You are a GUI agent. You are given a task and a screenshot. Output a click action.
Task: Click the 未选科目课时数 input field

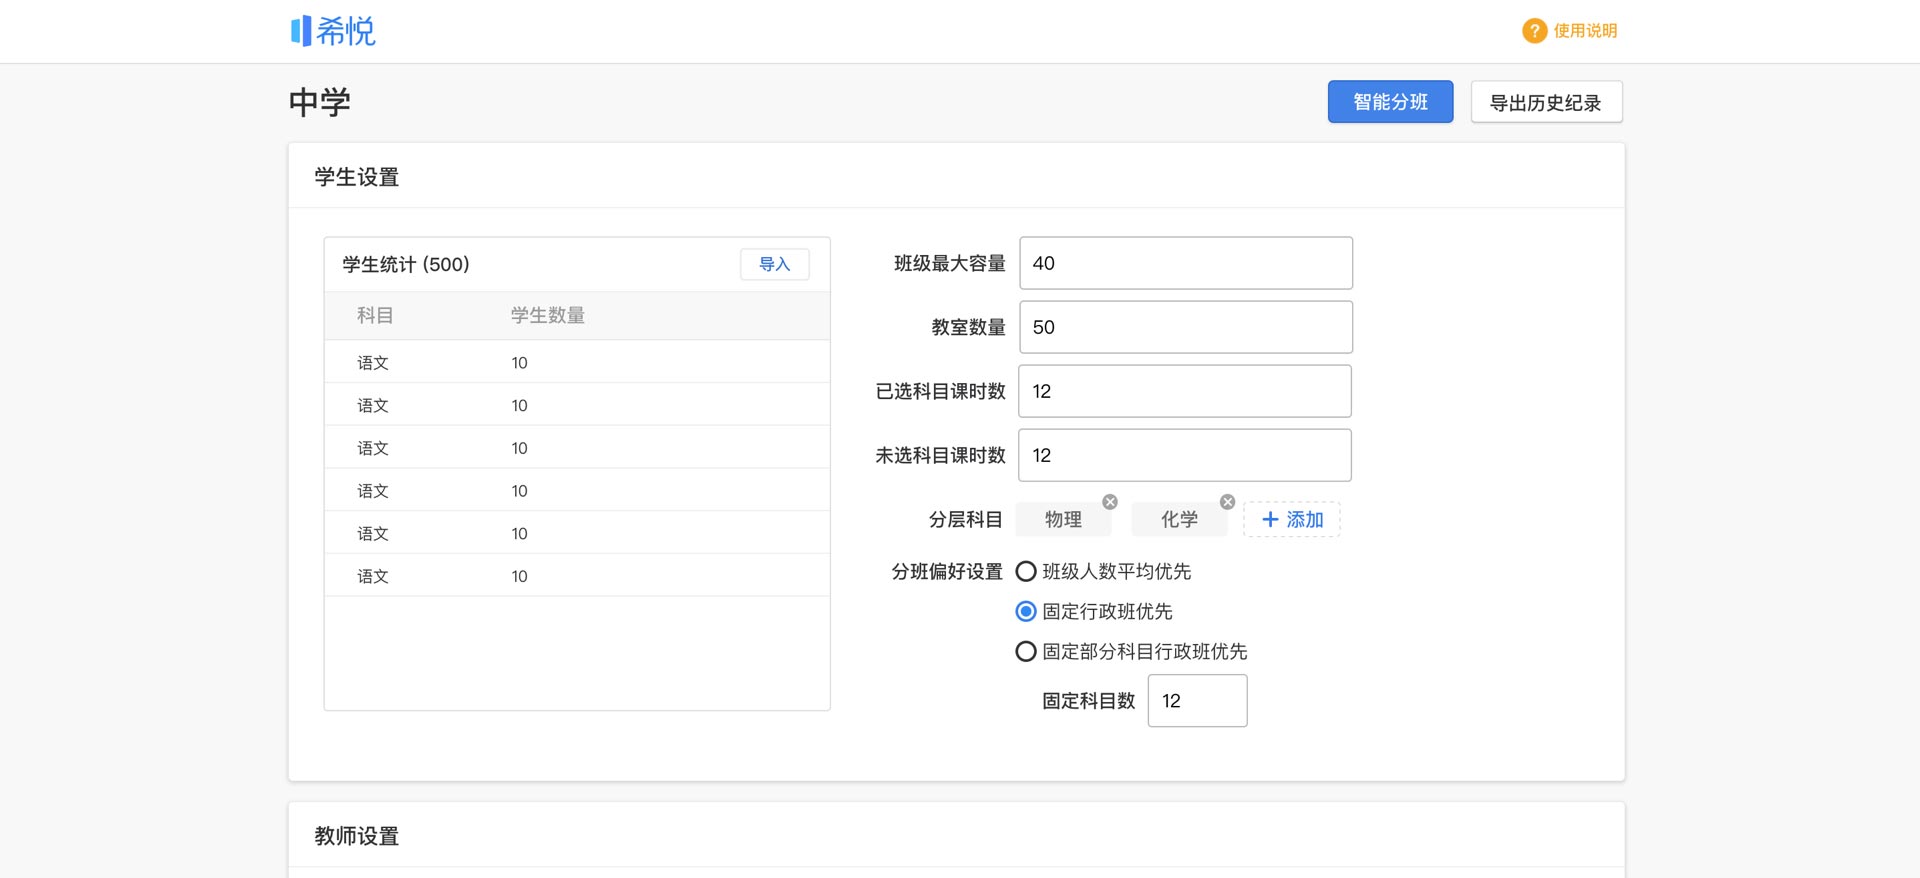tap(1185, 455)
